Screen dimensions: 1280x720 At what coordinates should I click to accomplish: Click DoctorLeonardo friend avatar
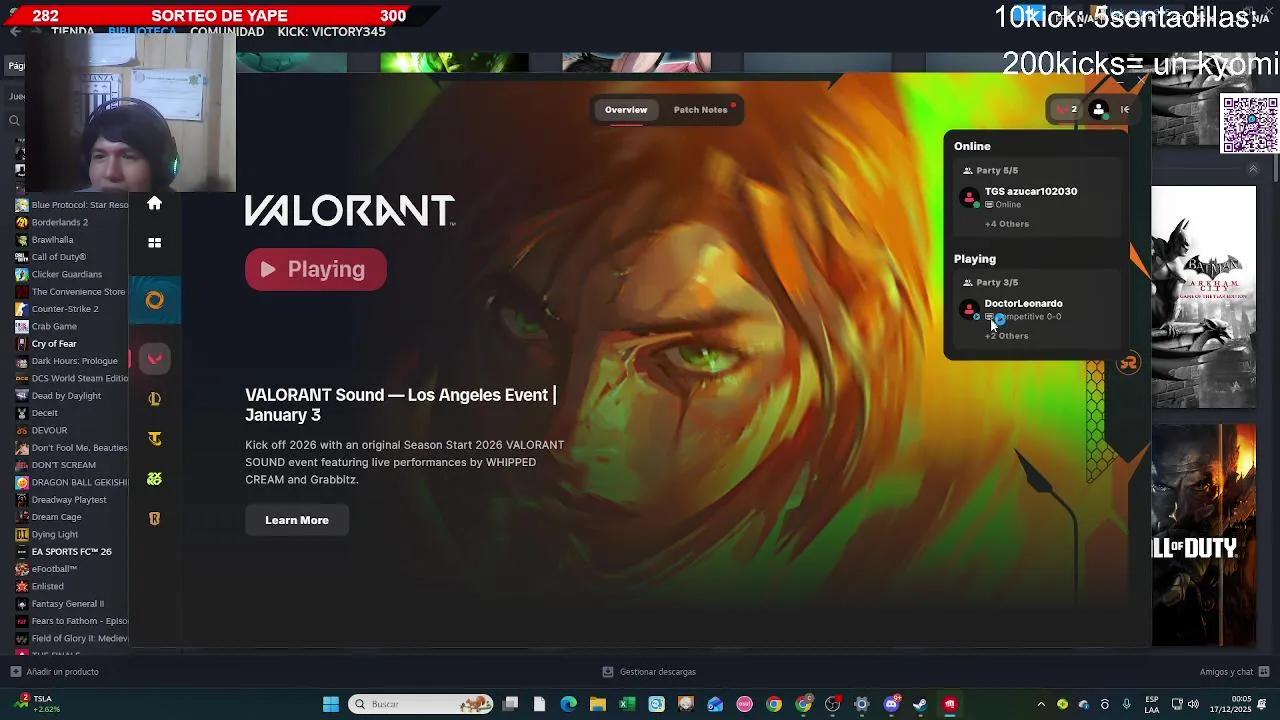pos(968,309)
